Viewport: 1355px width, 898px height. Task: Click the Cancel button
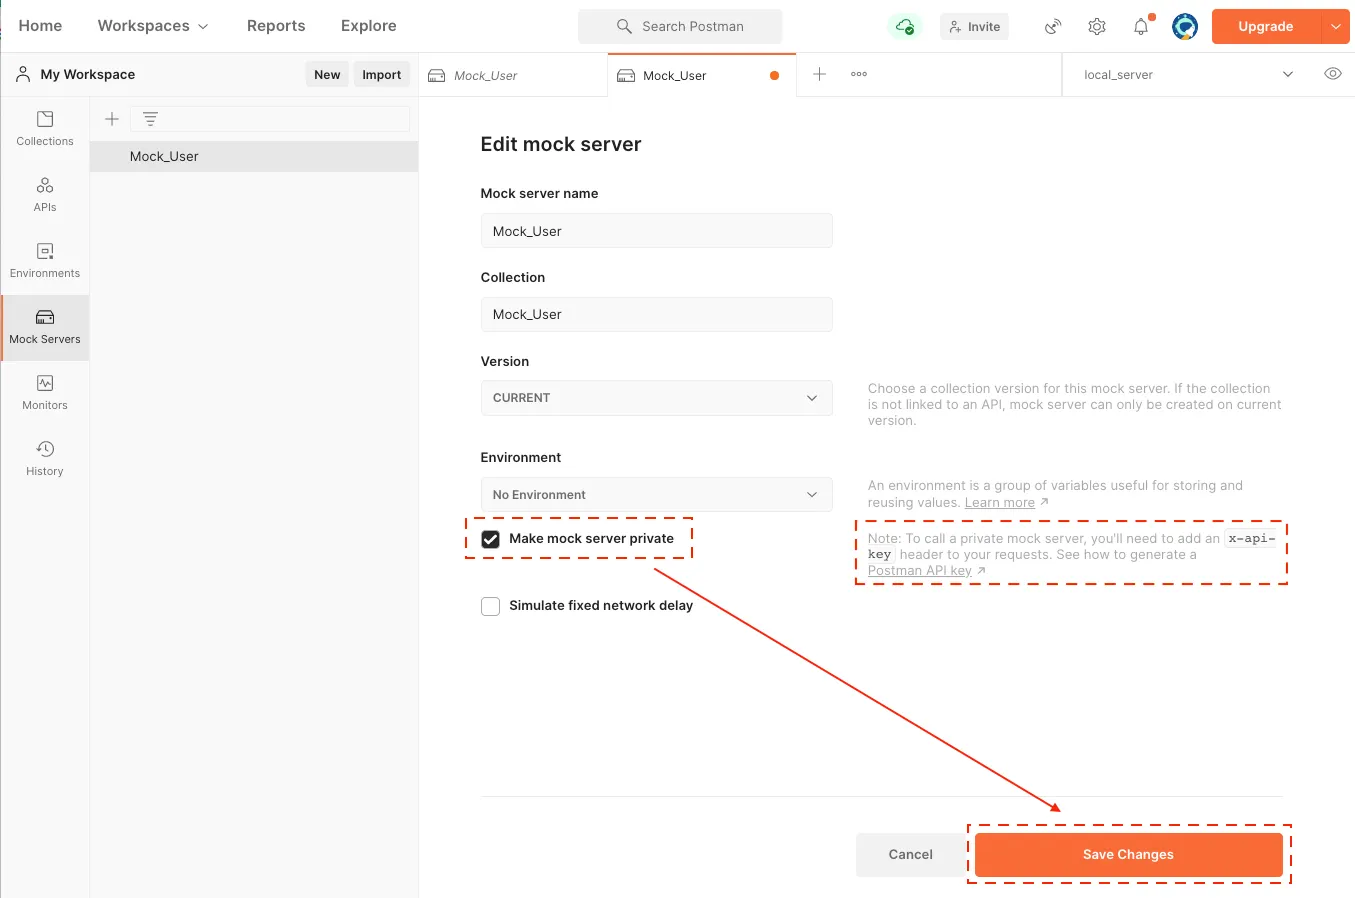pos(911,855)
